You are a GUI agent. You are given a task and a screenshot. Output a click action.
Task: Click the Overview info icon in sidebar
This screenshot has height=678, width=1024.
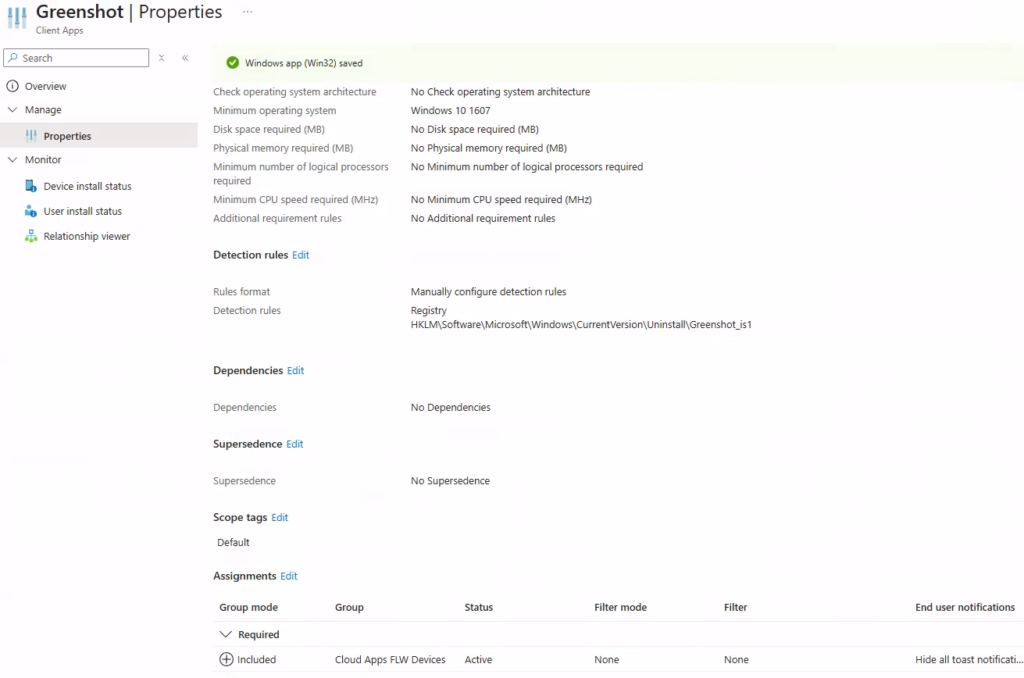click(13, 86)
